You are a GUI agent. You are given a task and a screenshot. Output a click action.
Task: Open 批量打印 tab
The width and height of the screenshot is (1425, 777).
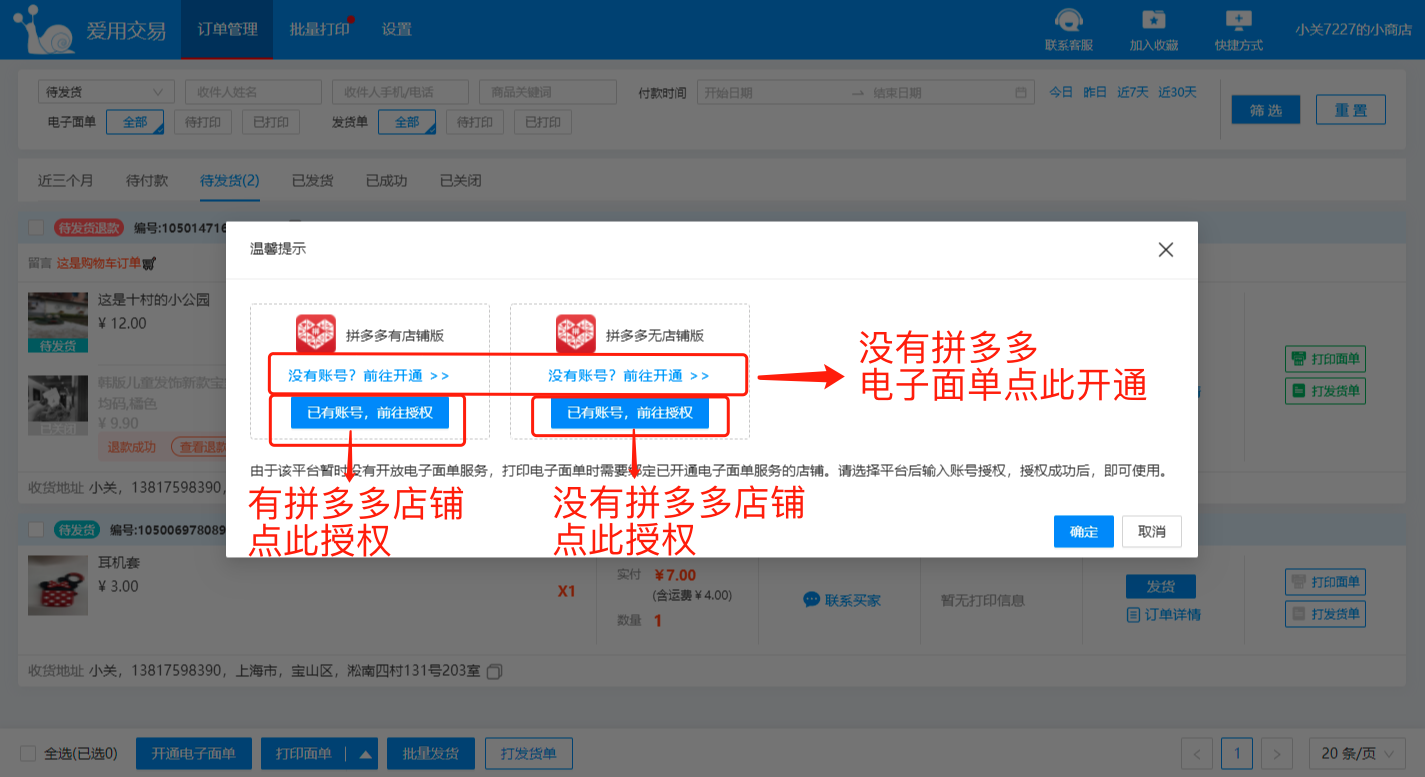320,29
